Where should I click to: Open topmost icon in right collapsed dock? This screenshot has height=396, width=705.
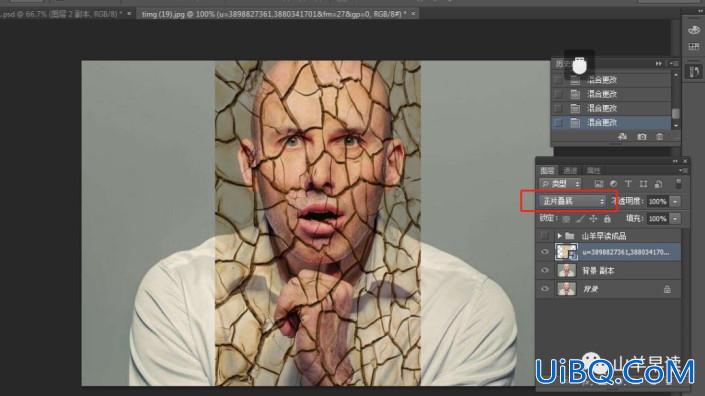click(694, 30)
